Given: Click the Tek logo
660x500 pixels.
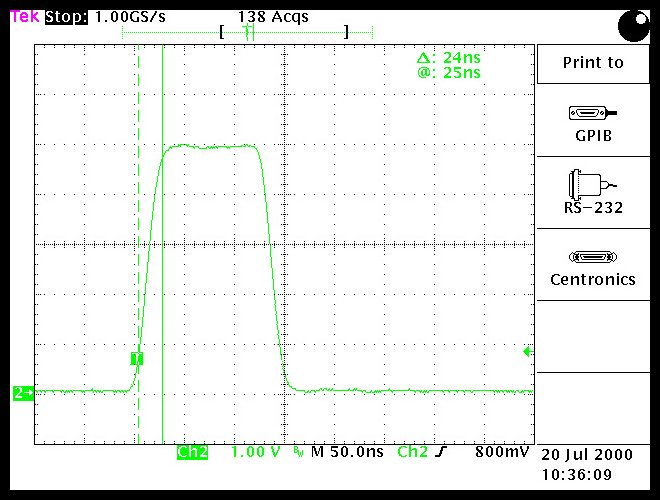Looking at the screenshot, I should click(25, 17).
